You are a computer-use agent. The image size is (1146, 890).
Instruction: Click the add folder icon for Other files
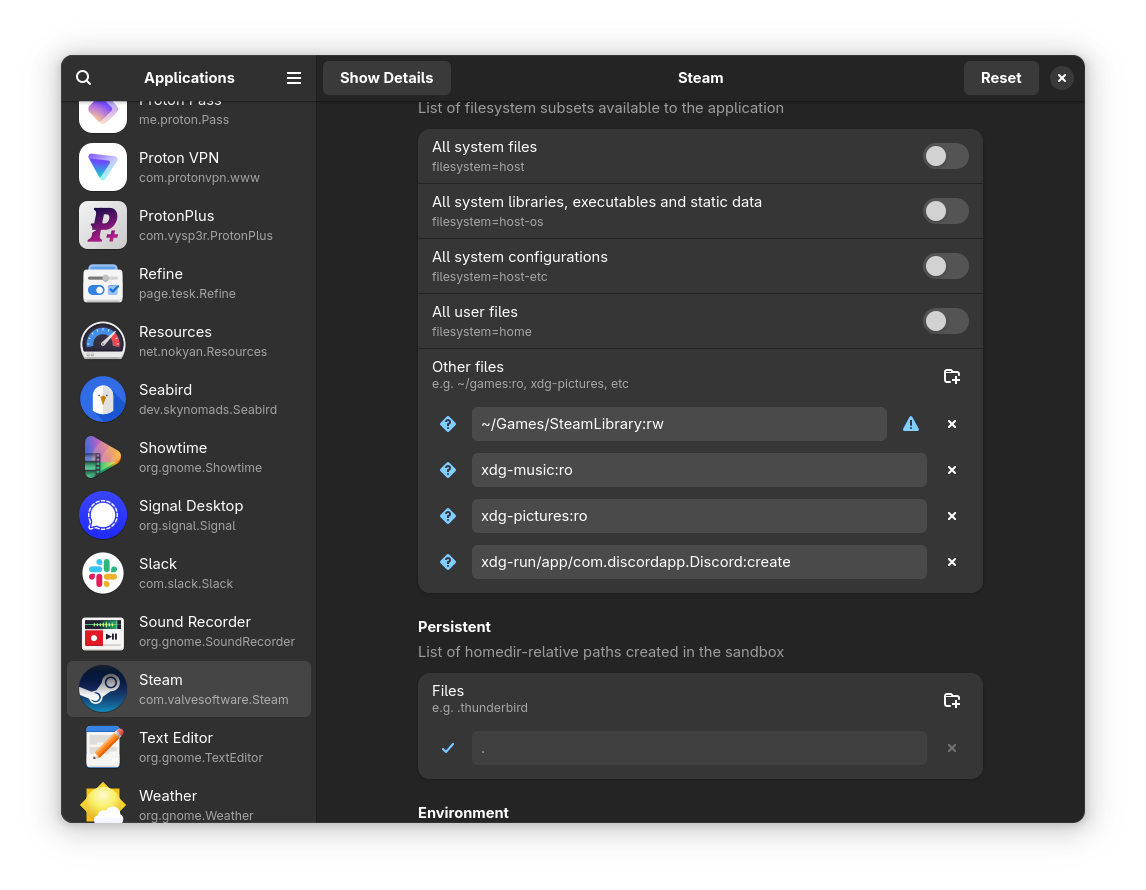[952, 376]
